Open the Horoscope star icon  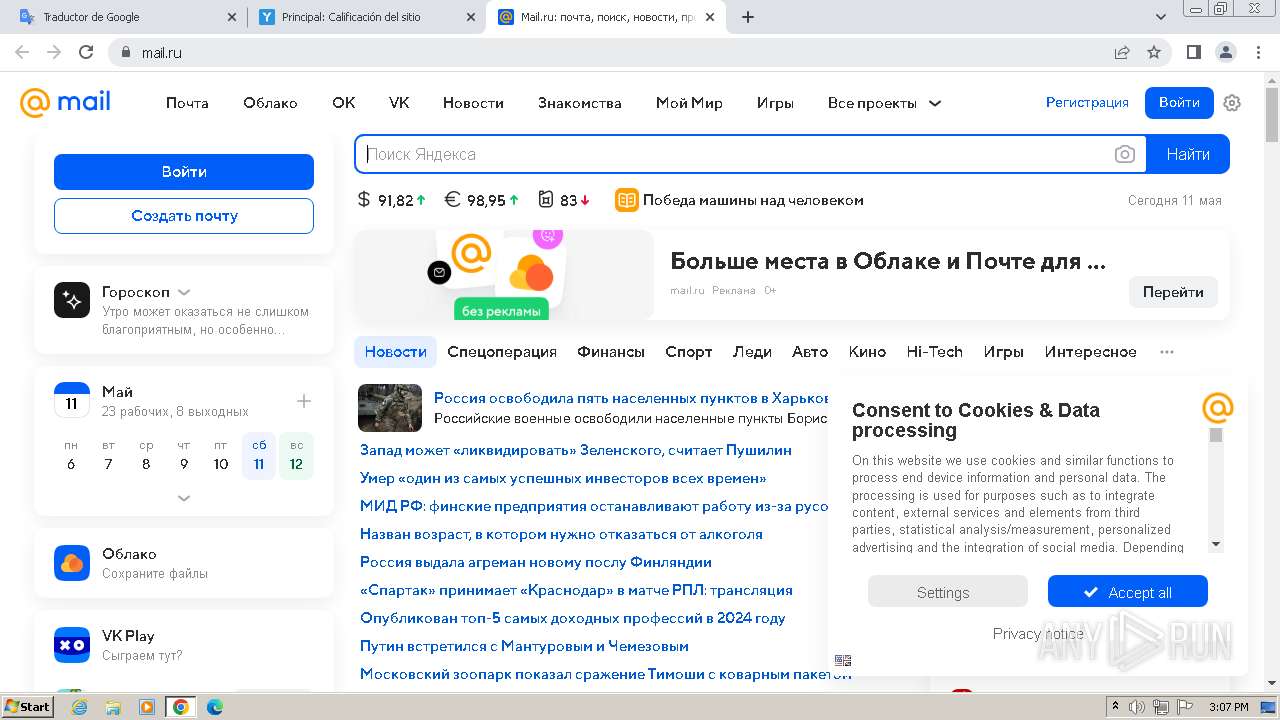coord(72,300)
